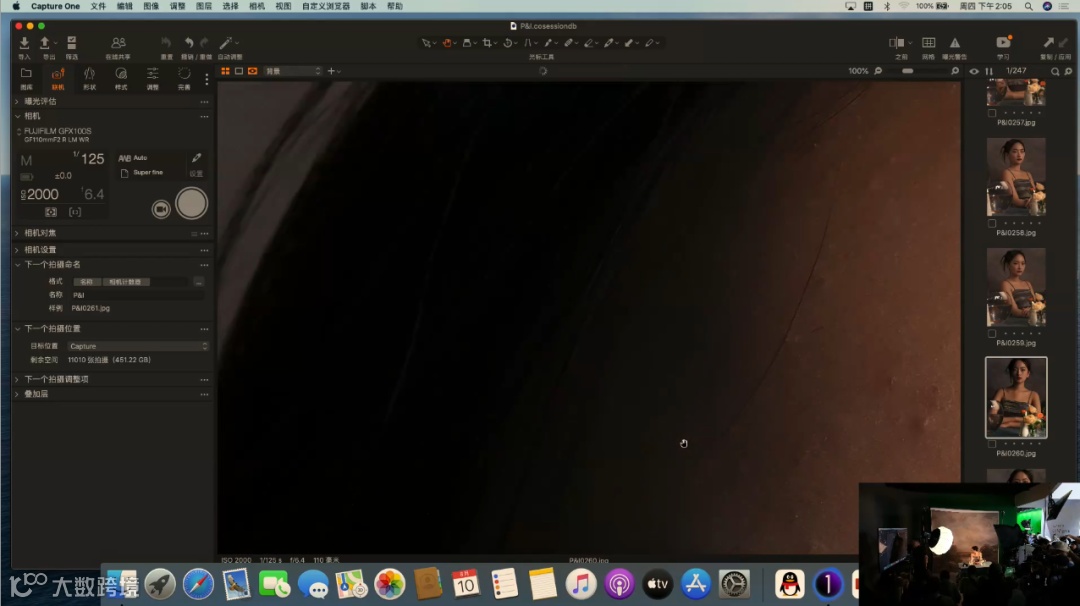Select the Keystone tool in the cursor toolbar
The height and width of the screenshot is (606, 1080).
point(528,43)
